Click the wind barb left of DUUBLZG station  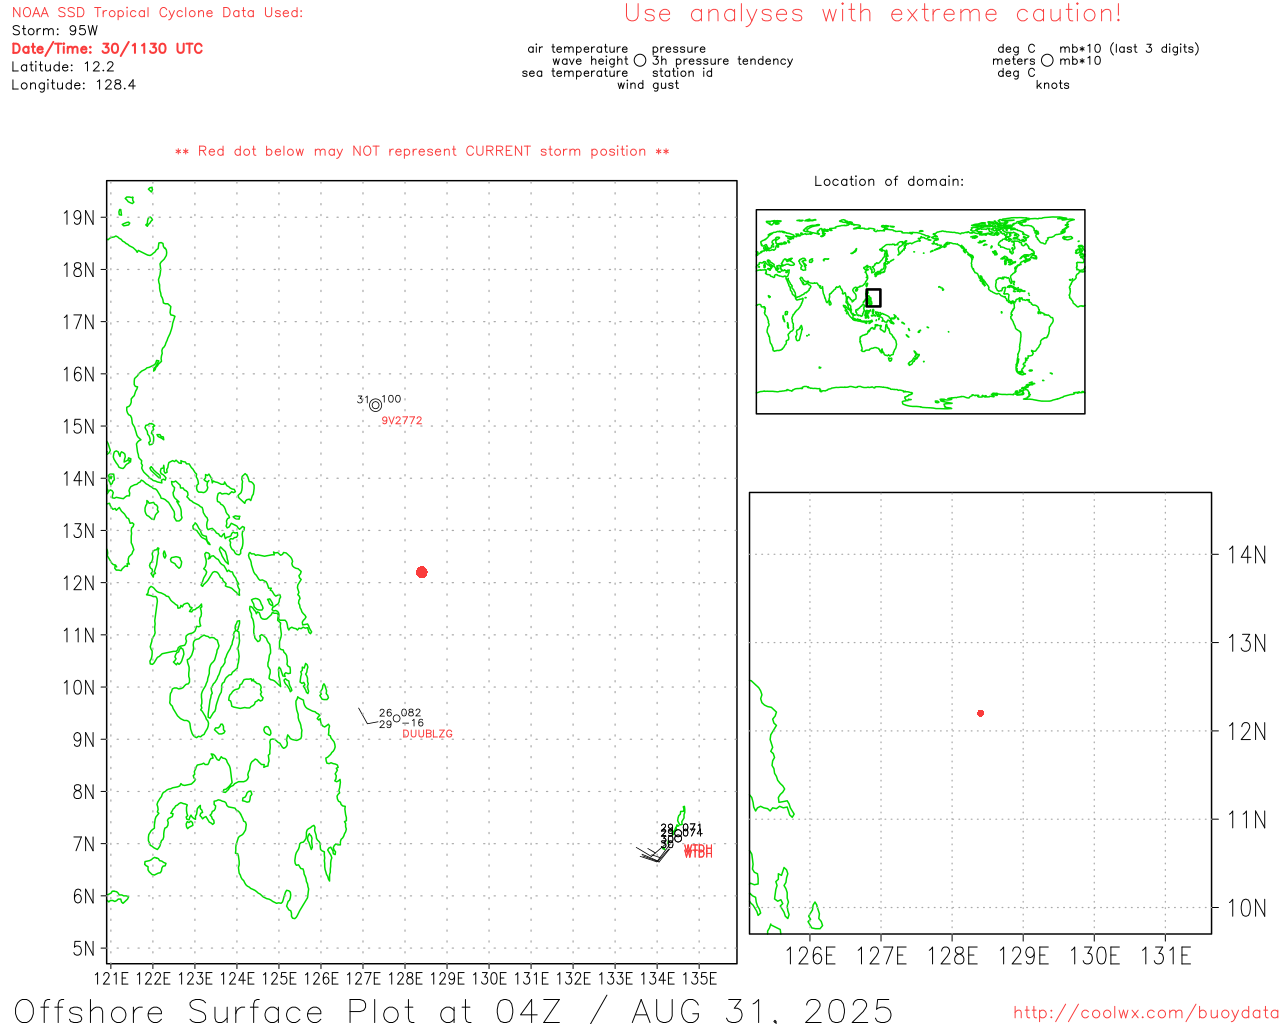369,716
